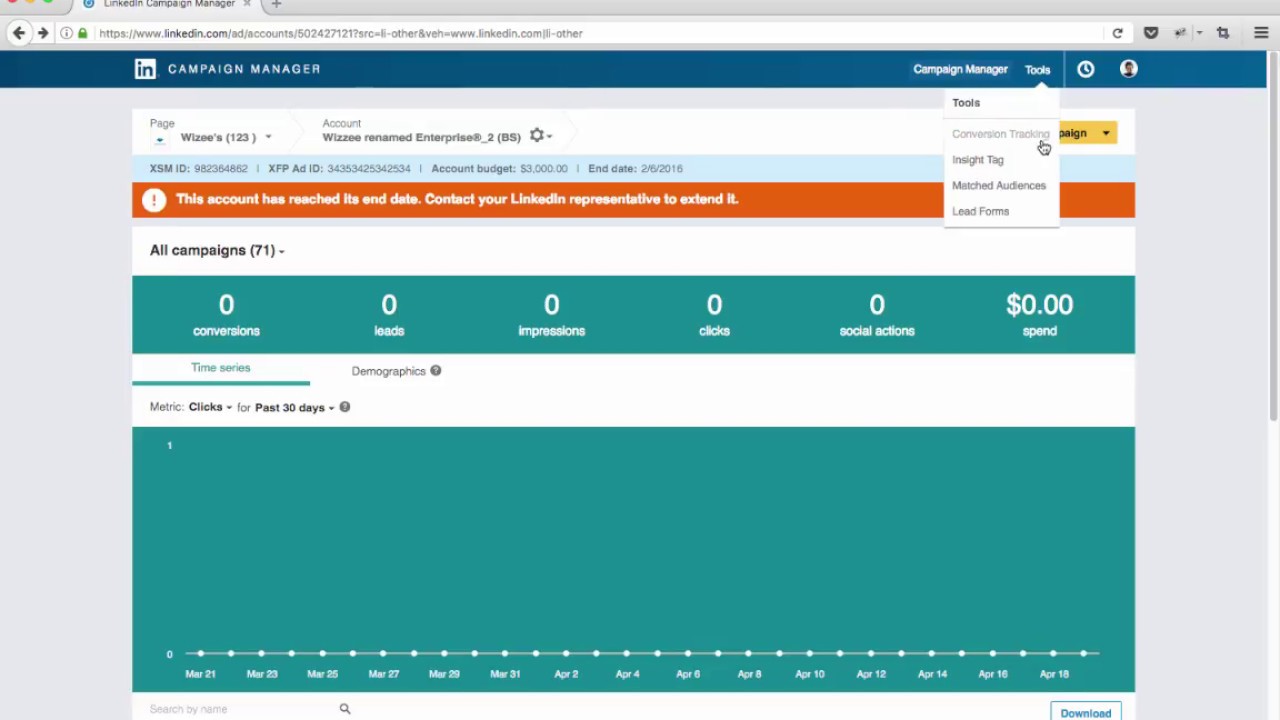Close the LinkedIn Campaign Manager tab
This screenshot has height=720, width=1280.
(x=247, y=4)
